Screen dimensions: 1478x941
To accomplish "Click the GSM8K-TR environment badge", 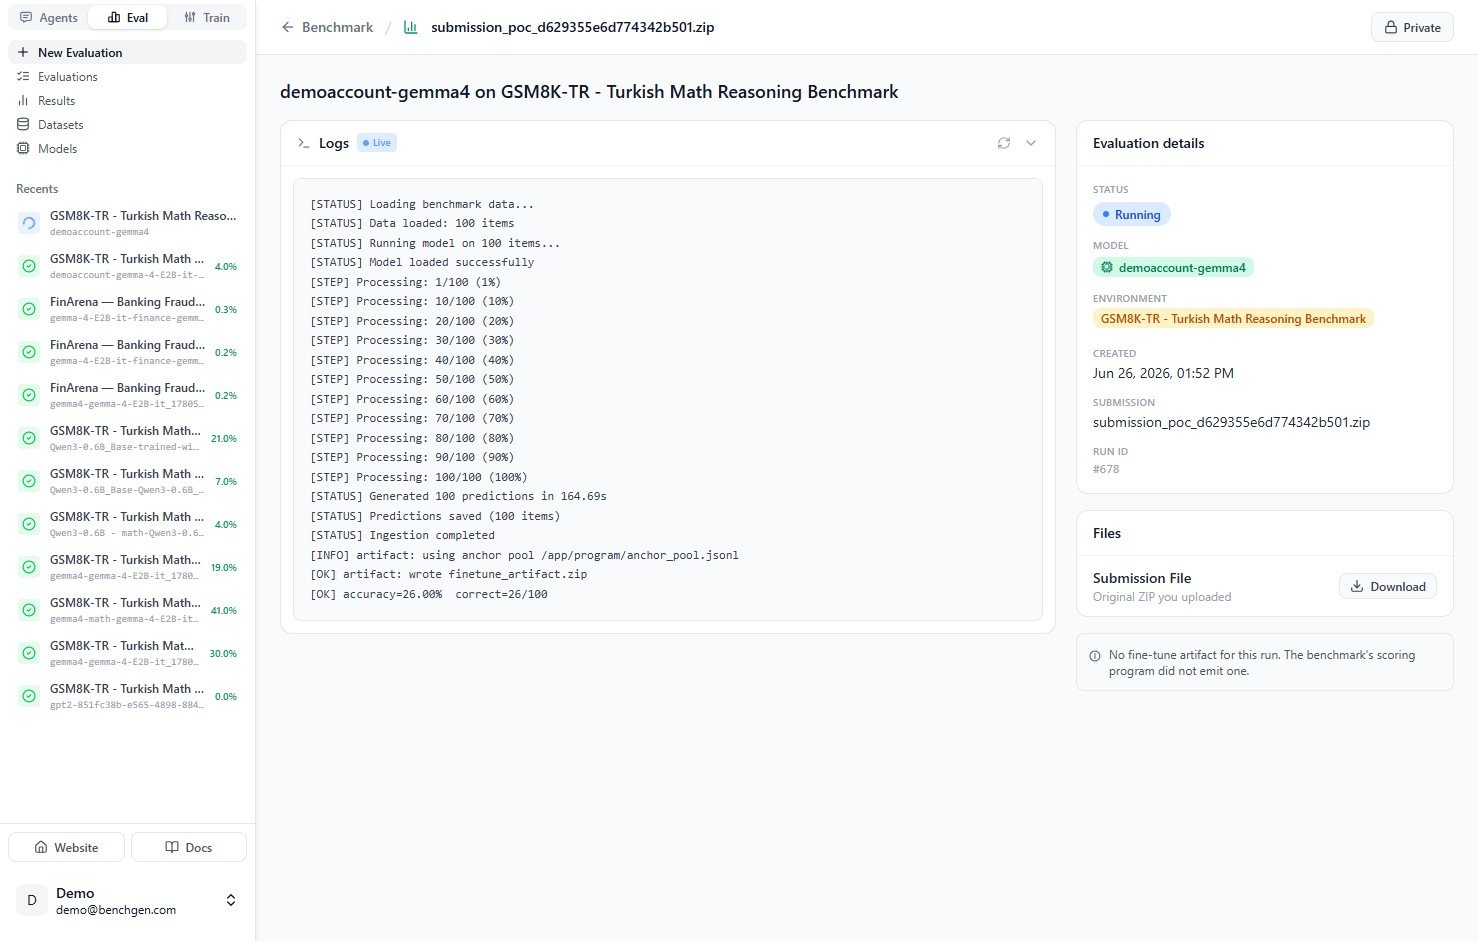I will 1233,318.
